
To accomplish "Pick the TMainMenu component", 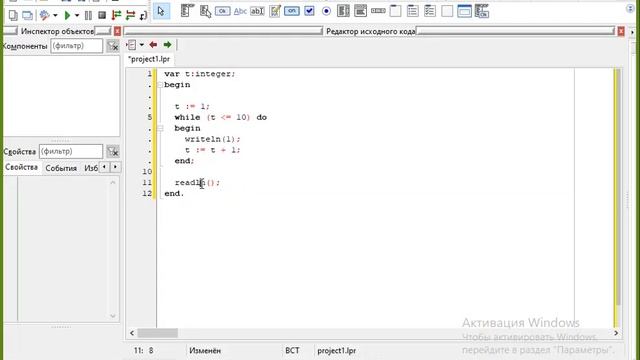I will click(187, 11).
